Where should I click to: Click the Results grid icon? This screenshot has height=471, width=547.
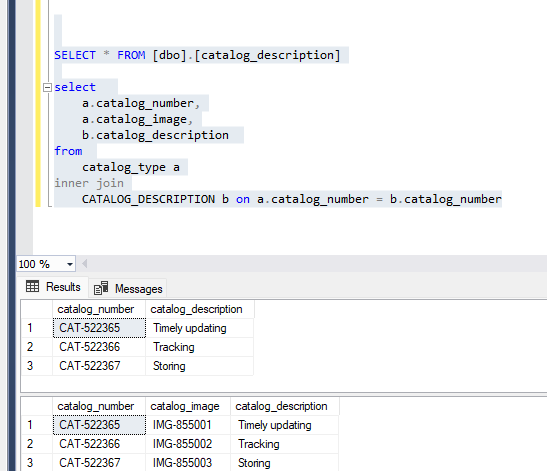coord(32,286)
